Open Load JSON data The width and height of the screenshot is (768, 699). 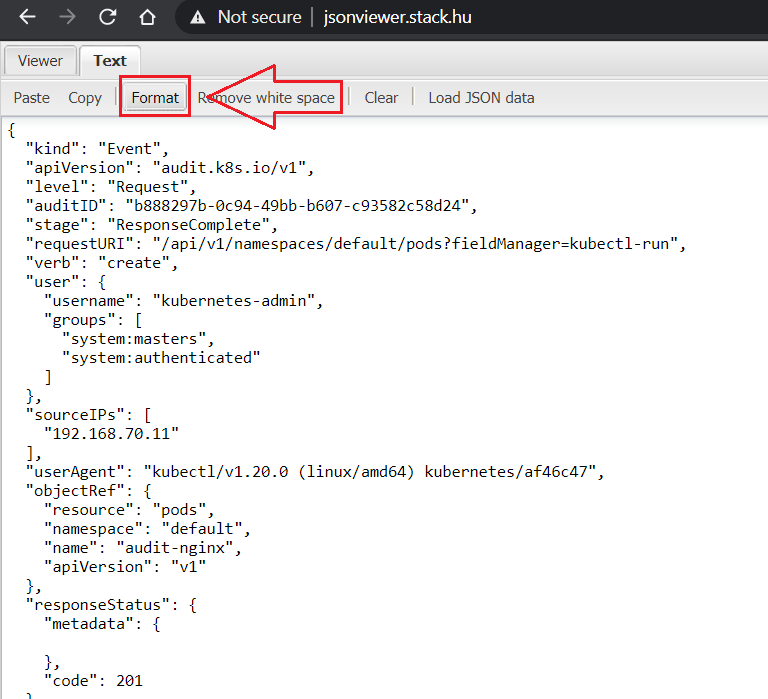click(481, 97)
